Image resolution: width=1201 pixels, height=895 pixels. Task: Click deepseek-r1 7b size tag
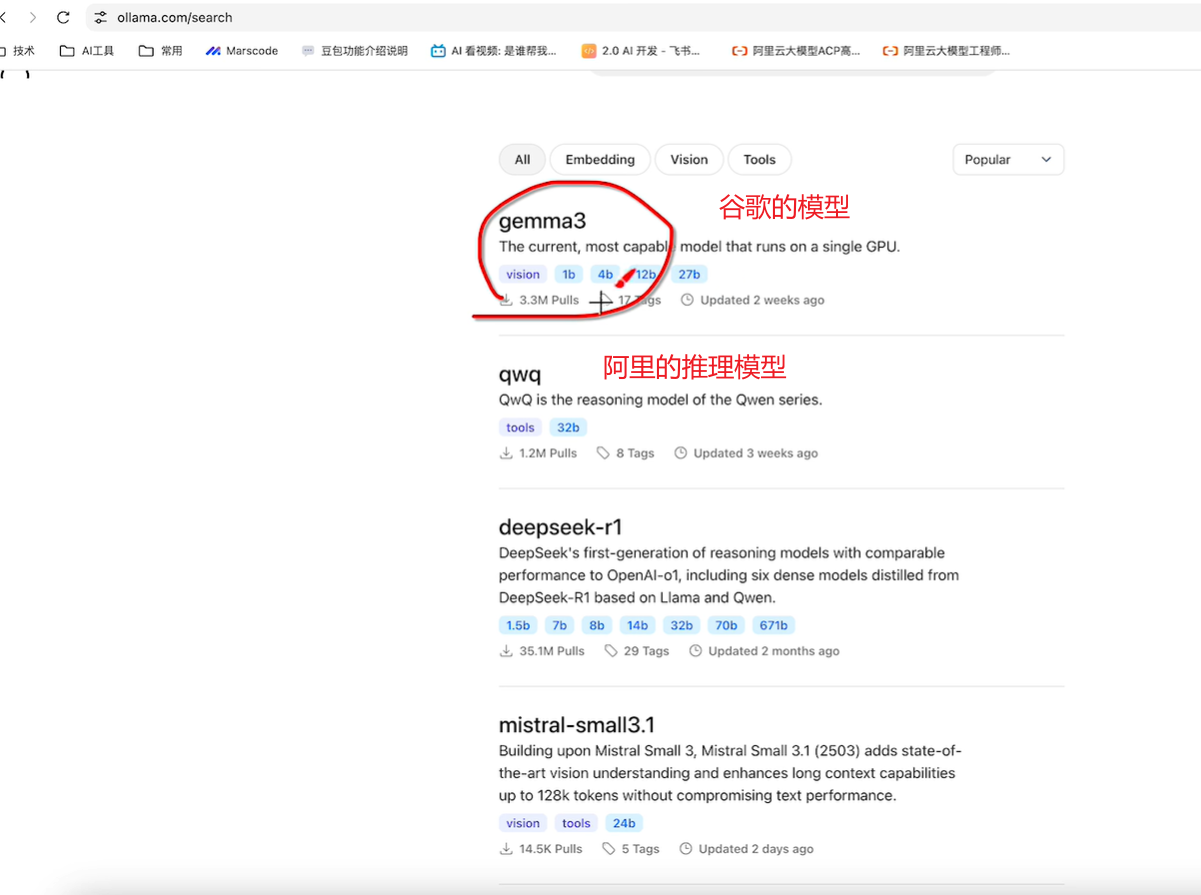click(560, 625)
